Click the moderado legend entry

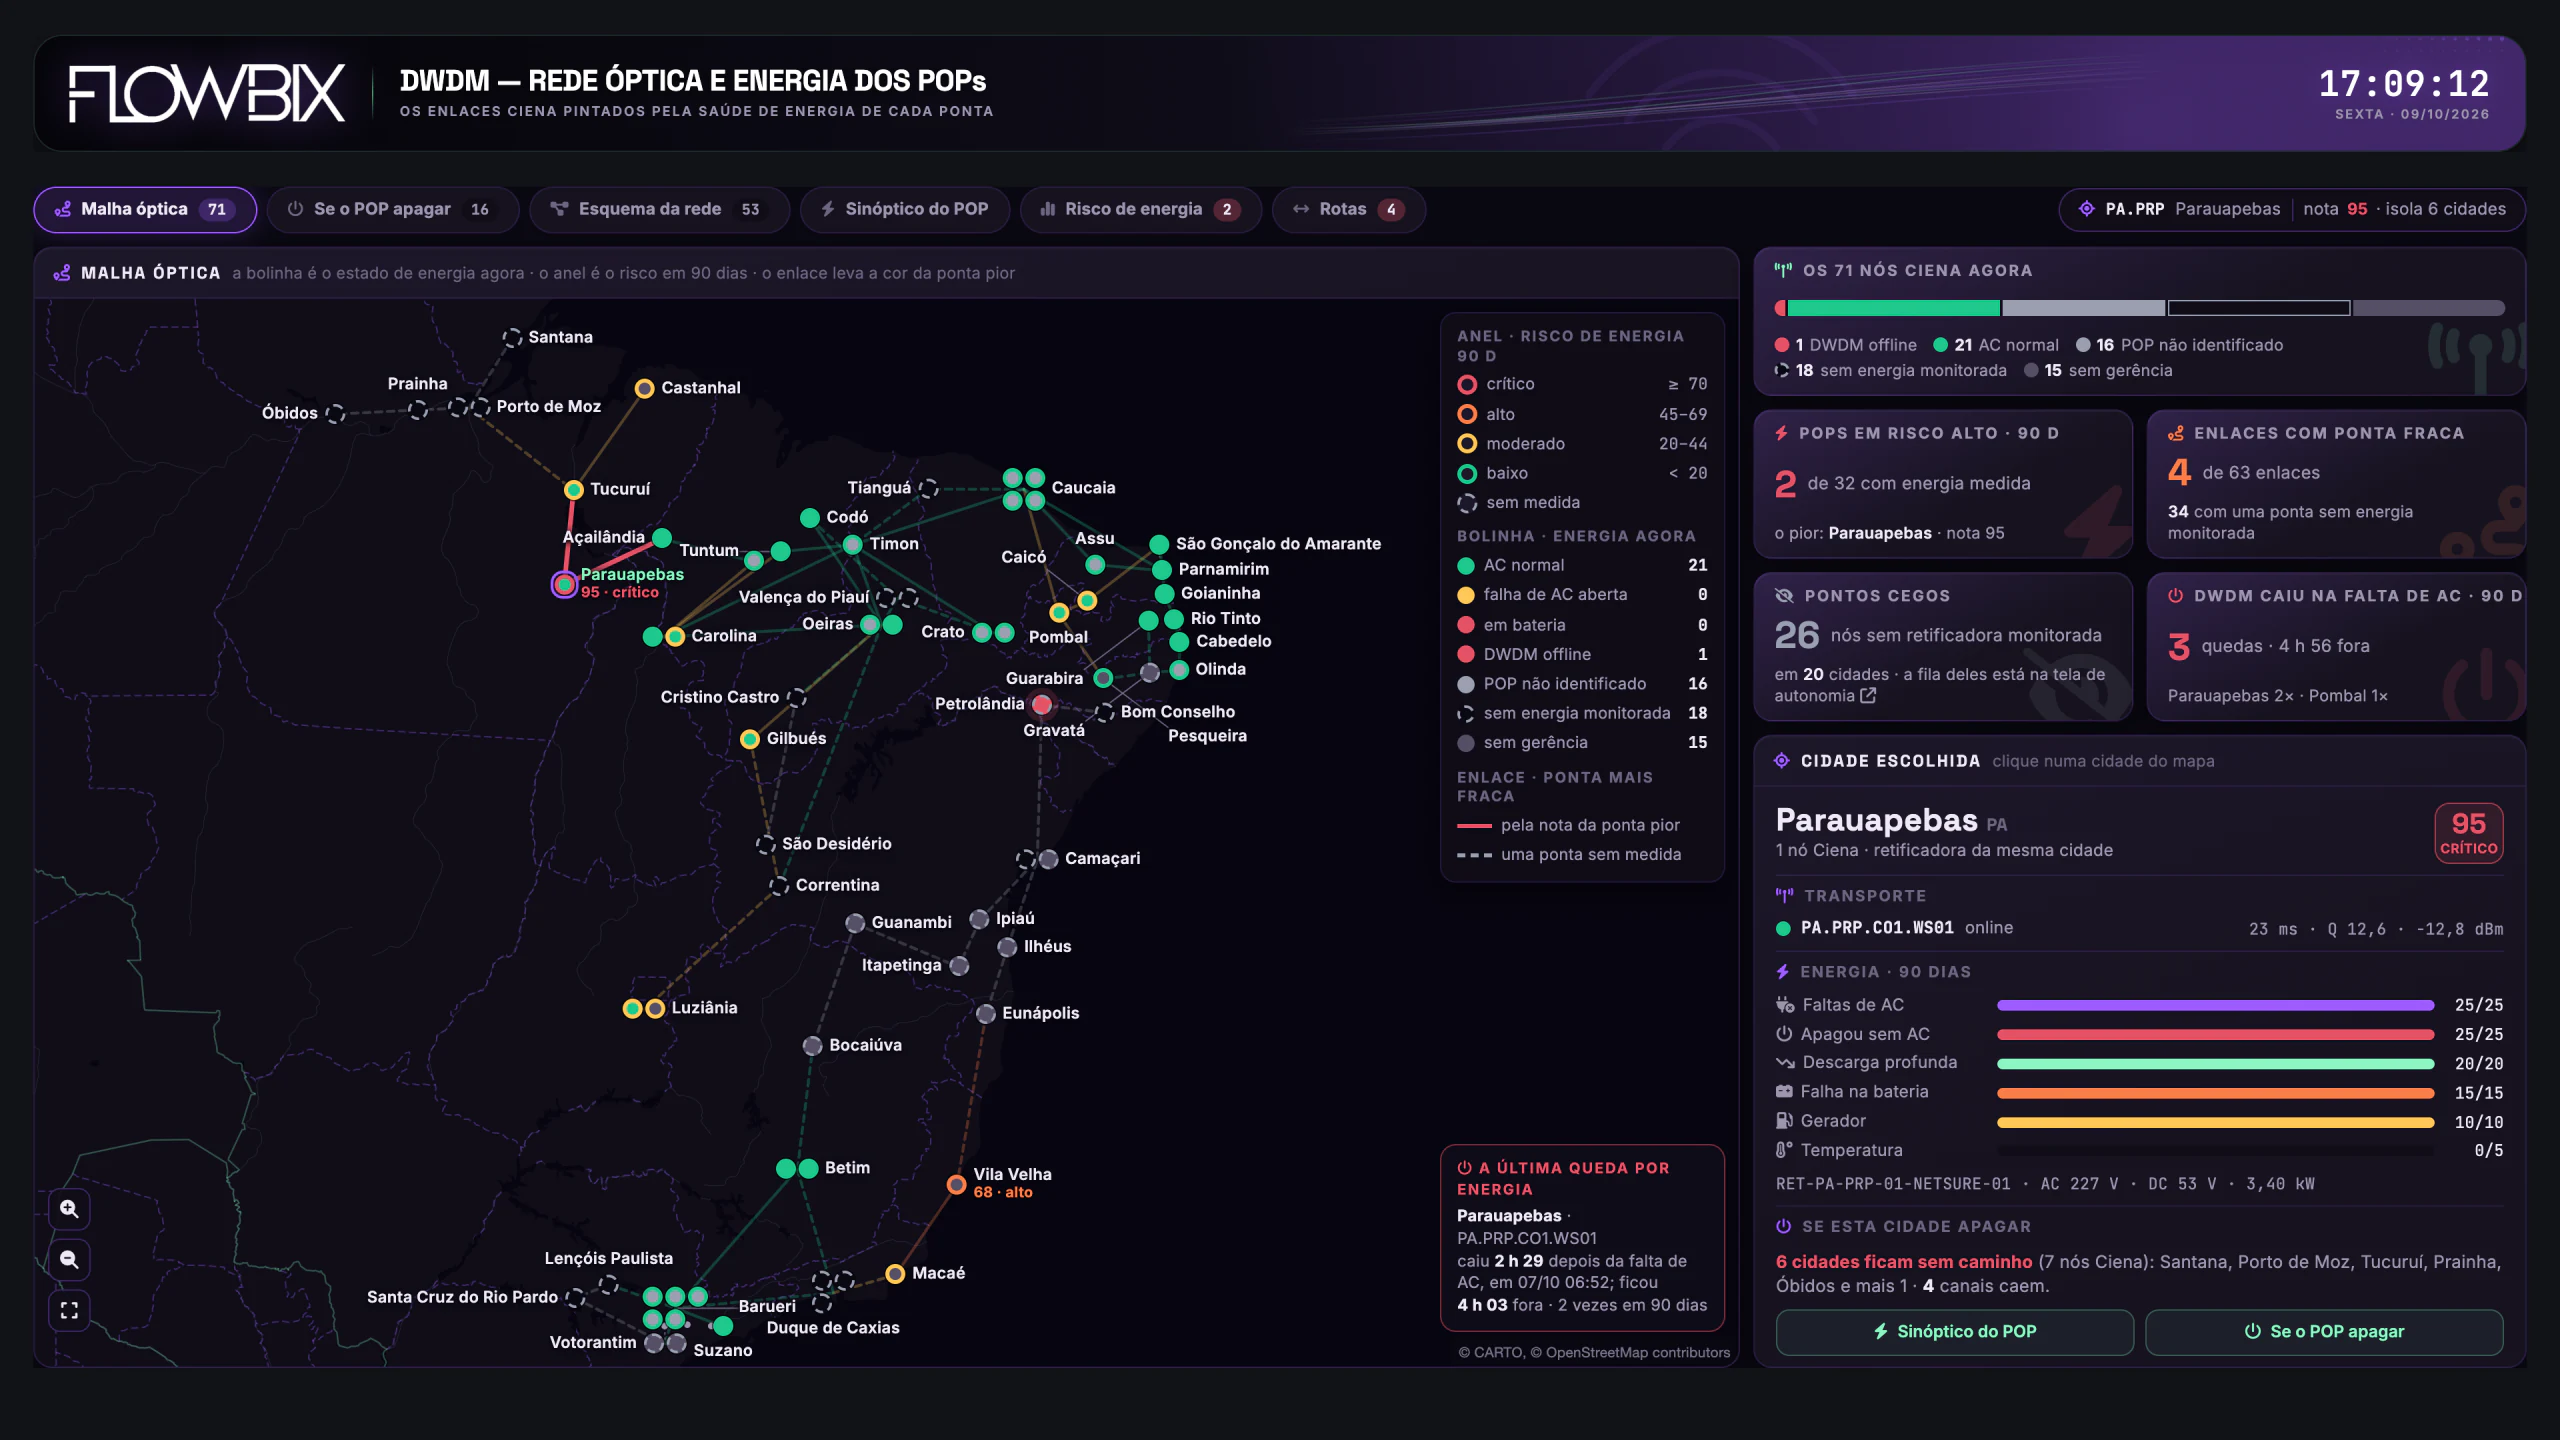[x=1582, y=444]
